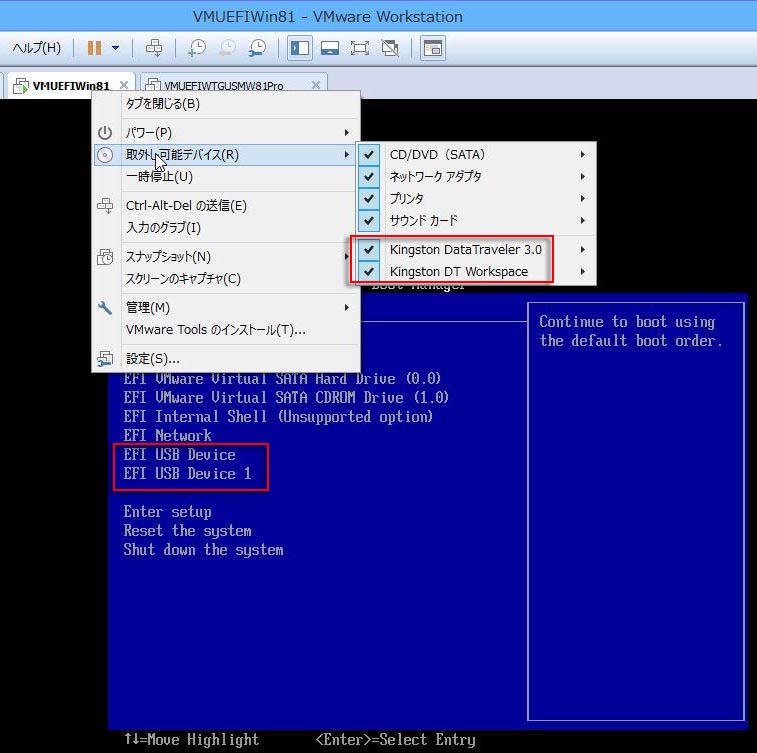This screenshot has width=757, height=753.
Task: Select the EFI USB Device 1 boot entry
Action: pos(187,474)
